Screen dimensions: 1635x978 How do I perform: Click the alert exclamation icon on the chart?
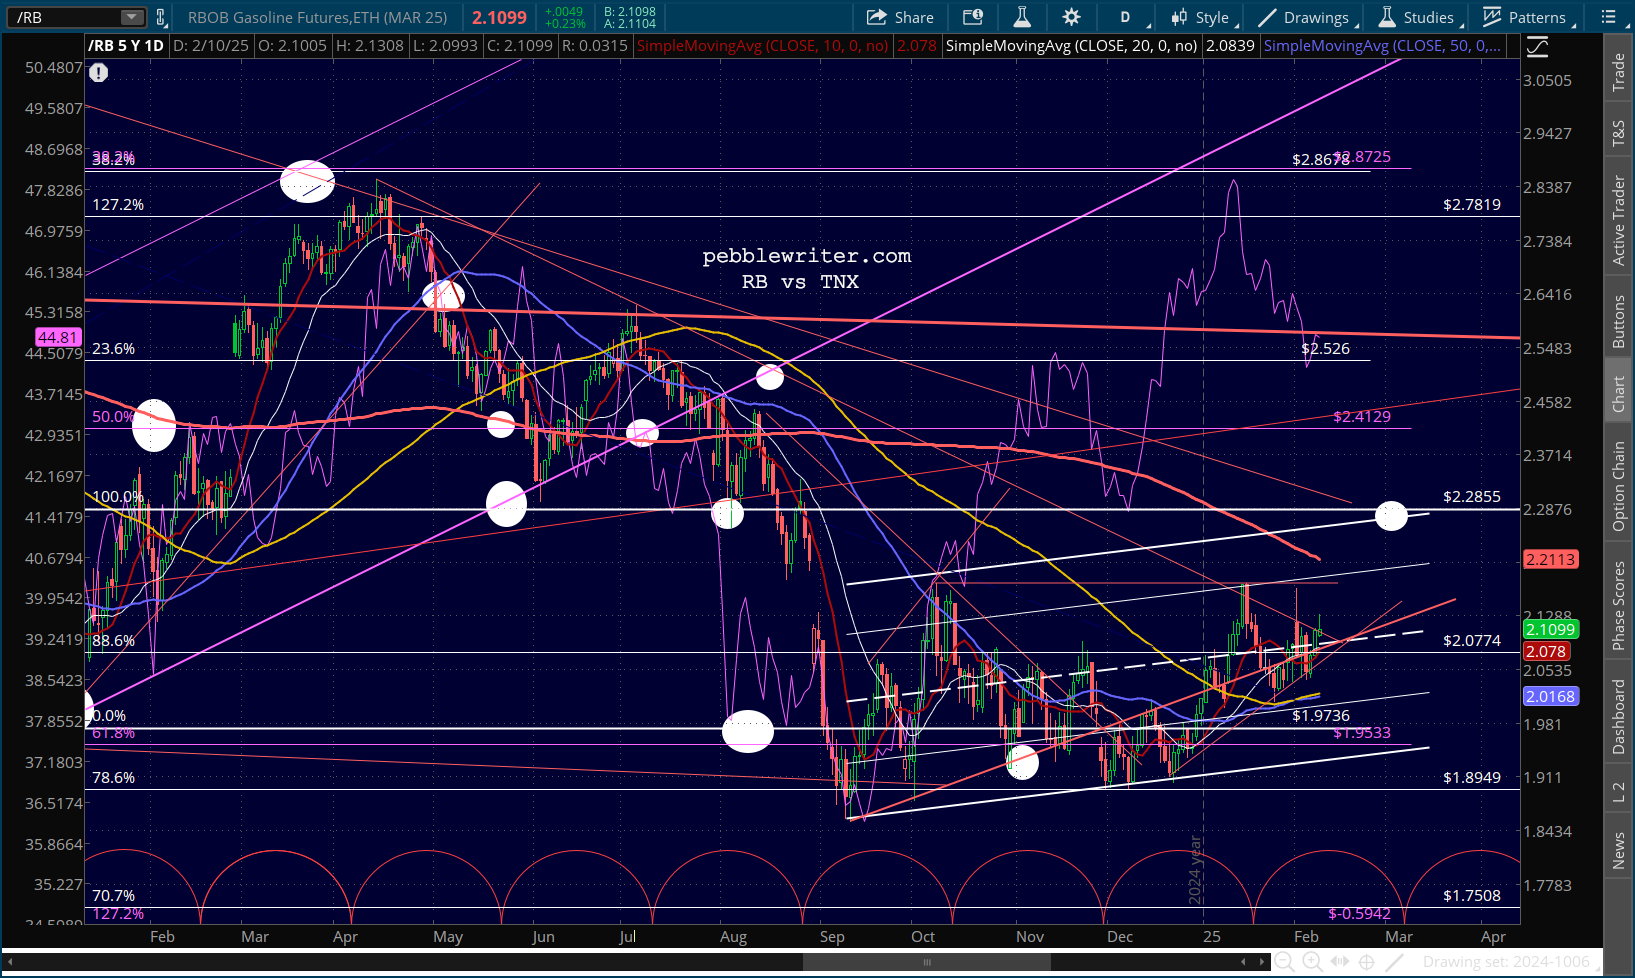[98, 72]
